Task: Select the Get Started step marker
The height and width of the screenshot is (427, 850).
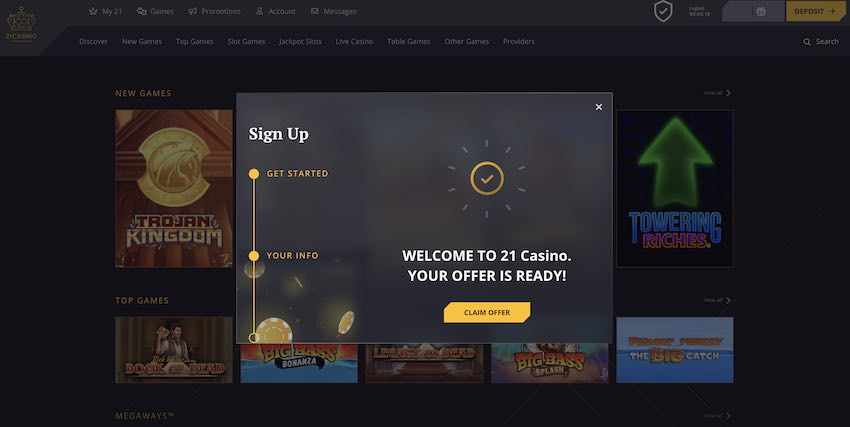Action: pos(254,173)
